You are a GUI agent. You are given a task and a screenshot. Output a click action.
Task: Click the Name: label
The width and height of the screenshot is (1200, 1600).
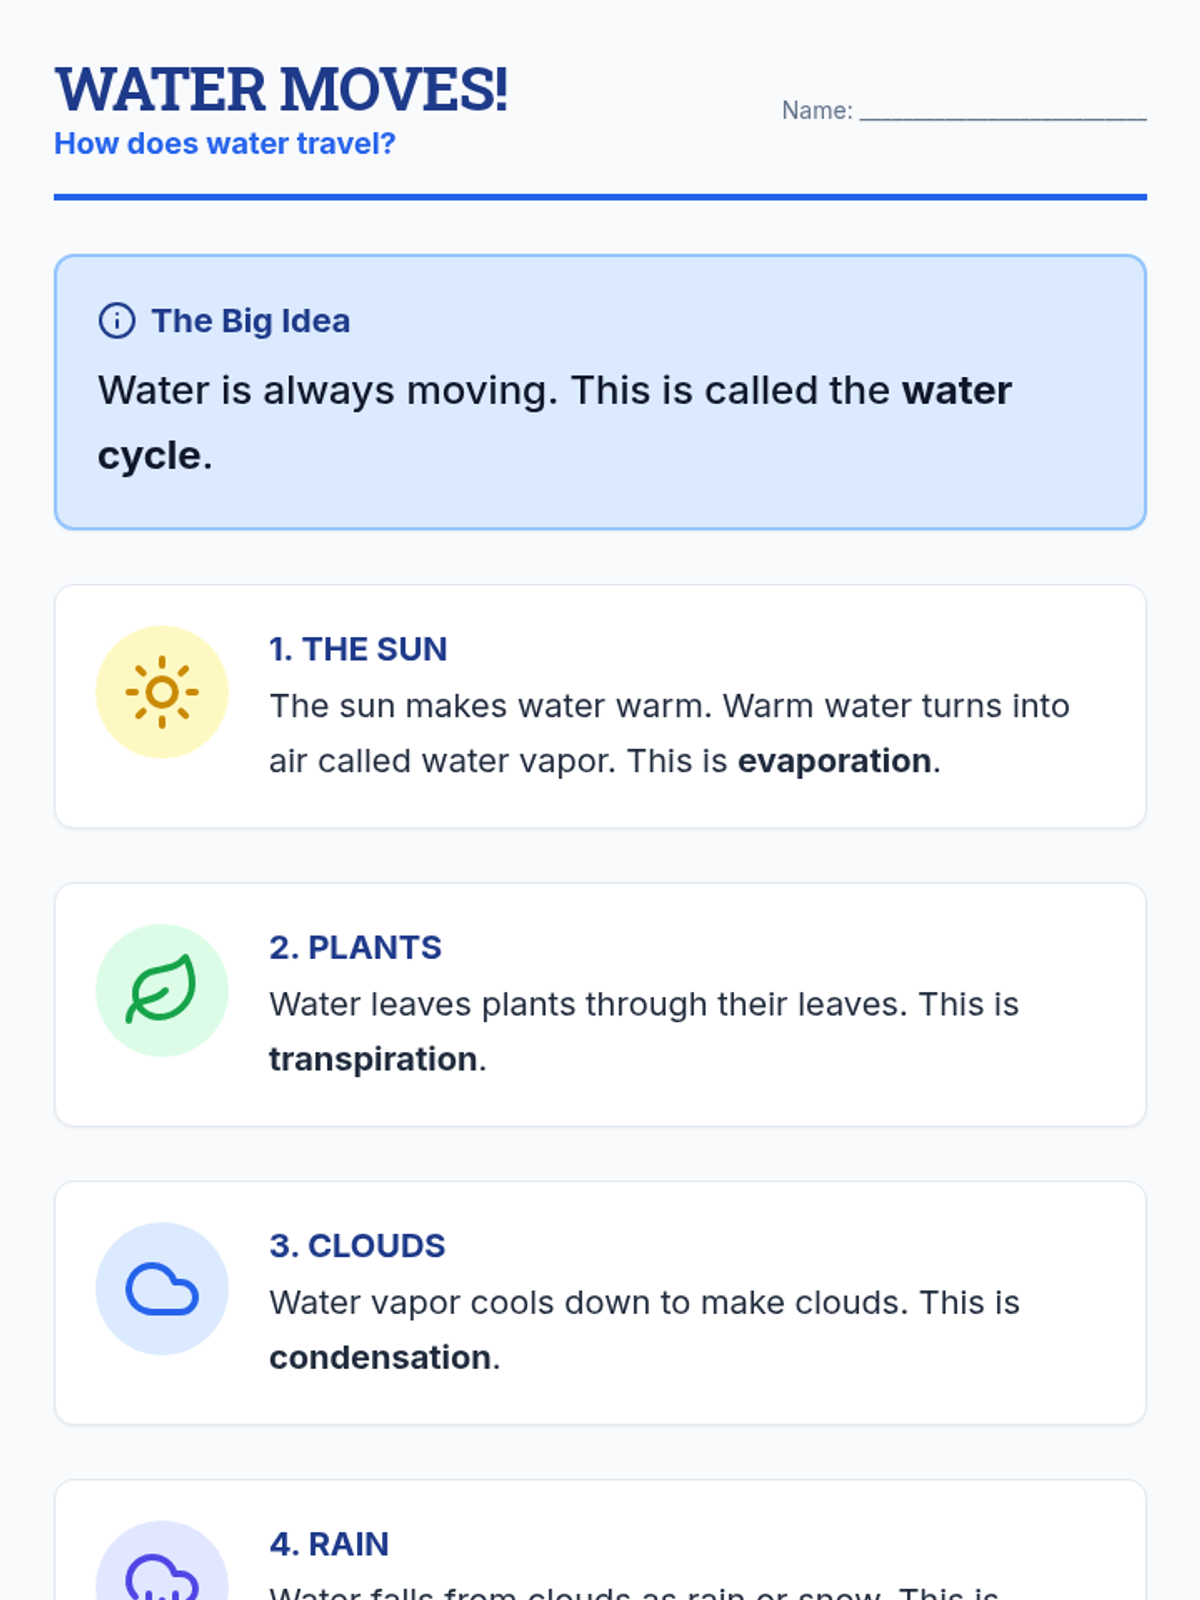[x=817, y=110]
